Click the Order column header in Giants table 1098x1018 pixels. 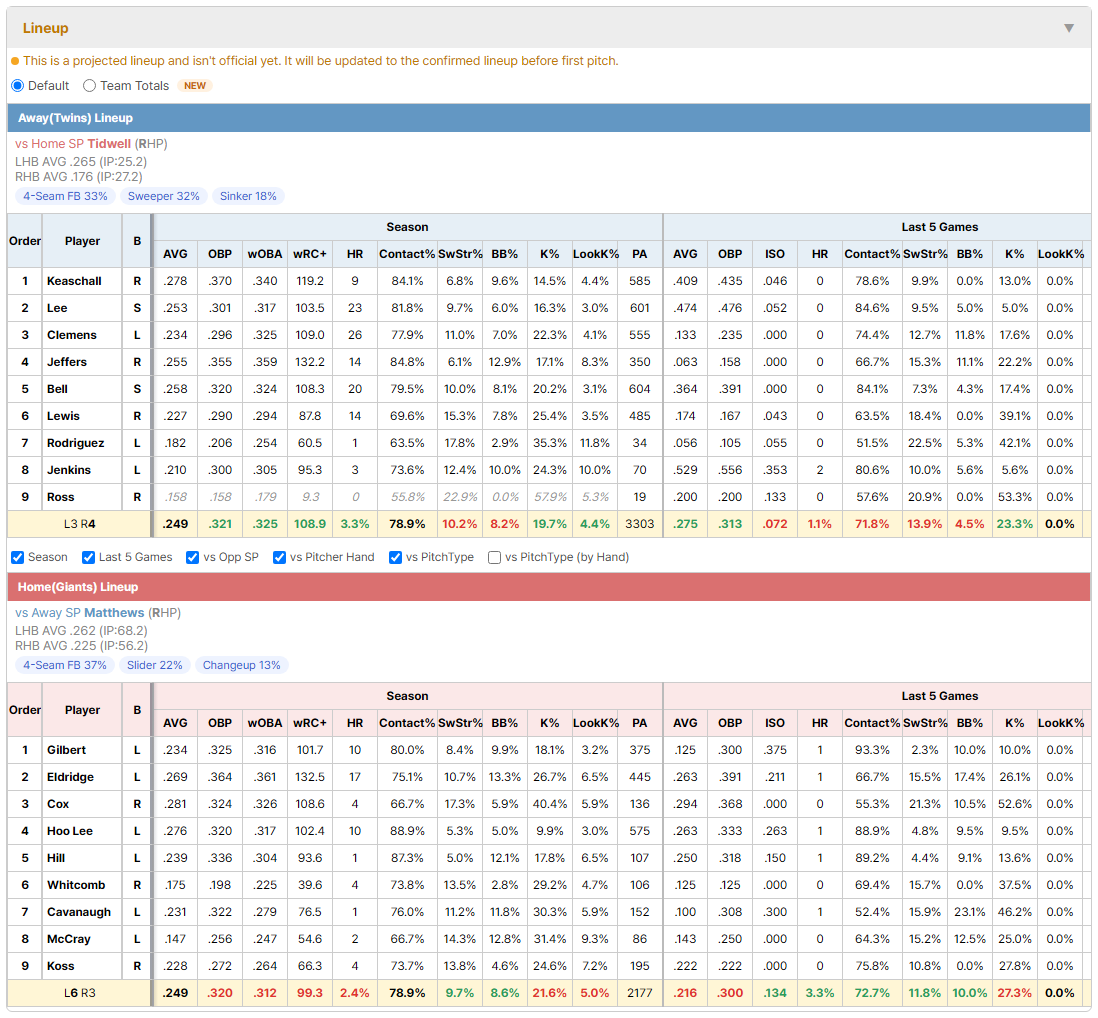pyautogui.click(x=25, y=710)
